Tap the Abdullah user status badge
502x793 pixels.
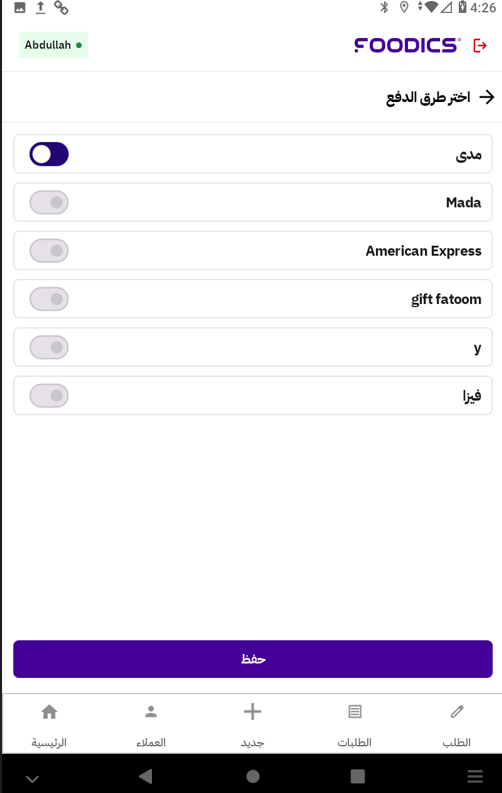(53, 45)
